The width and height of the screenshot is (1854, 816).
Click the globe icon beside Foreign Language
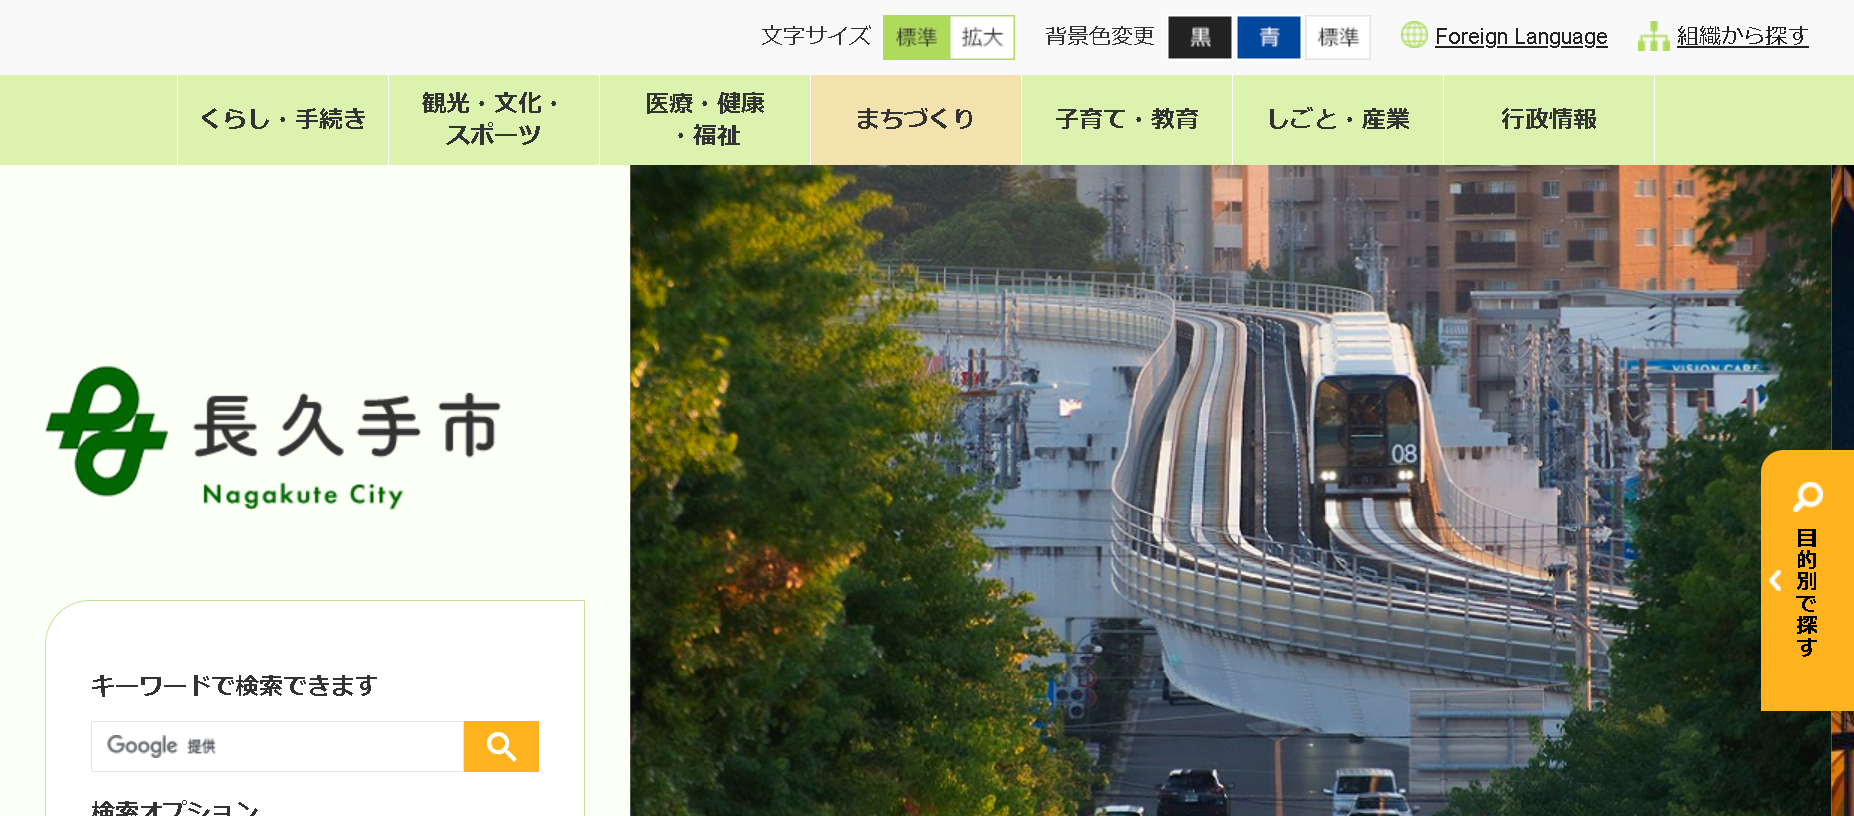click(1414, 35)
